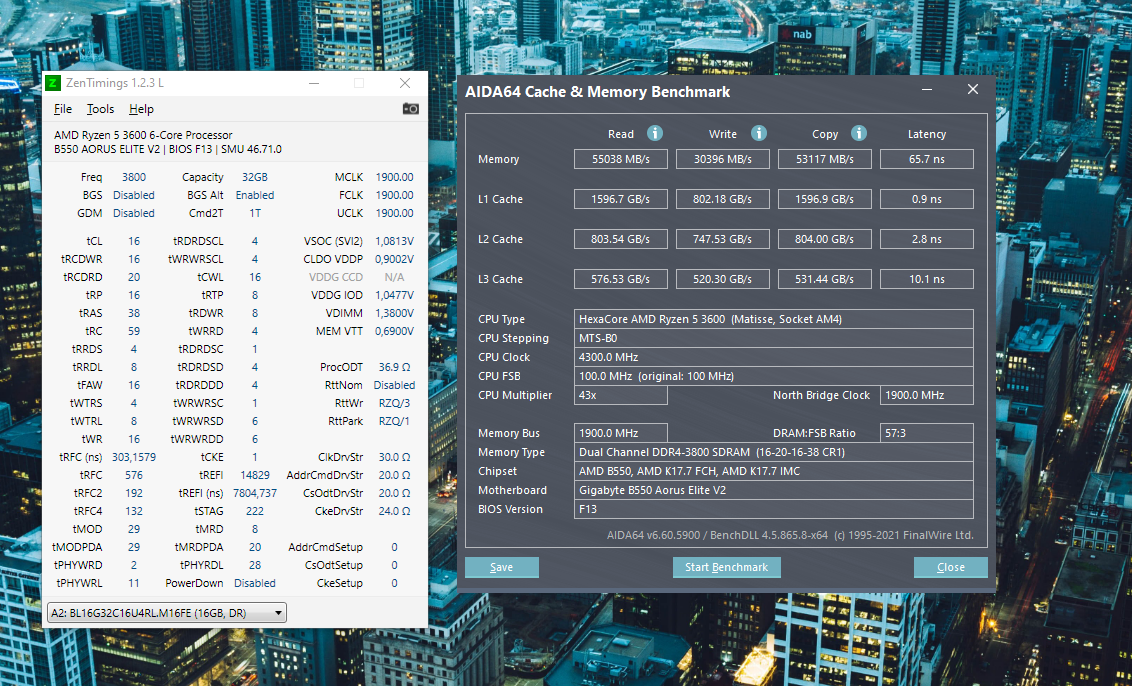Click the Write column info icon

[x=759, y=133]
